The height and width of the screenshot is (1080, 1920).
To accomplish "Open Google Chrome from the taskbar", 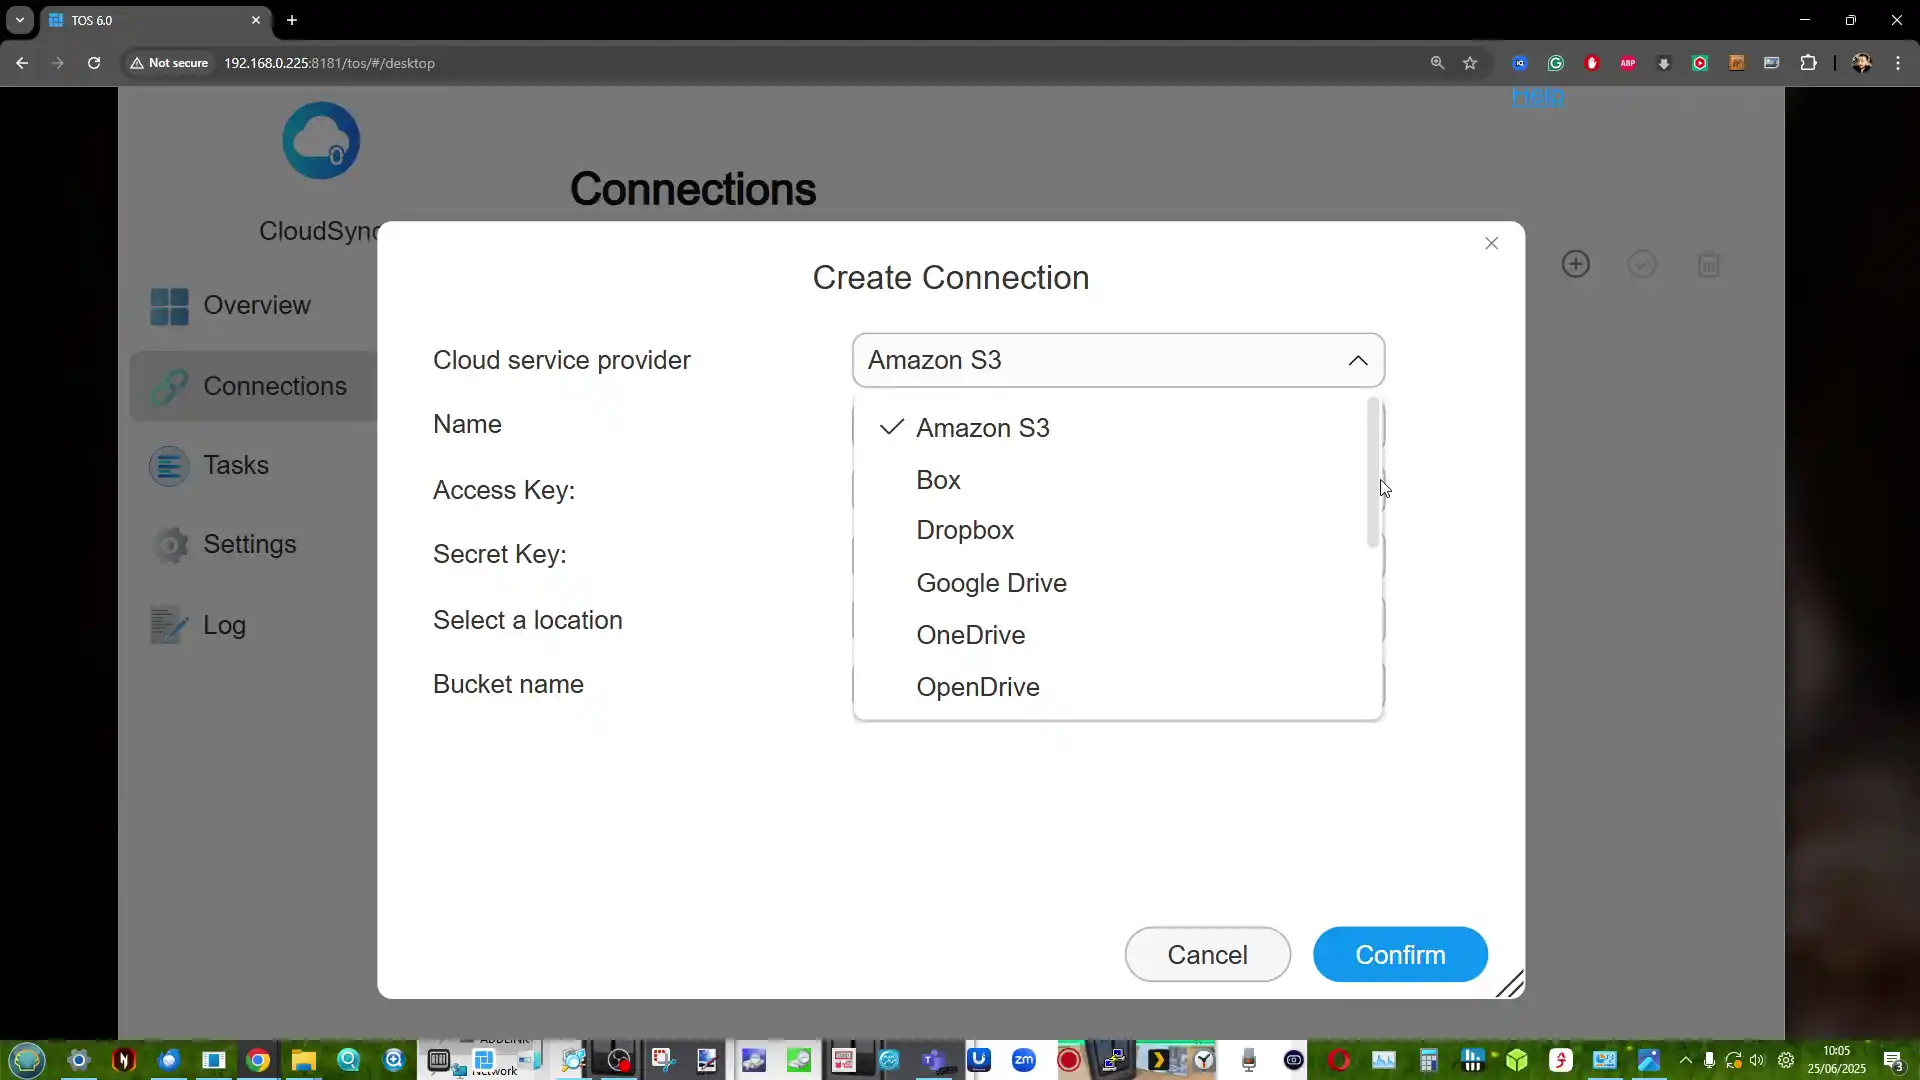I will pos(258,1060).
